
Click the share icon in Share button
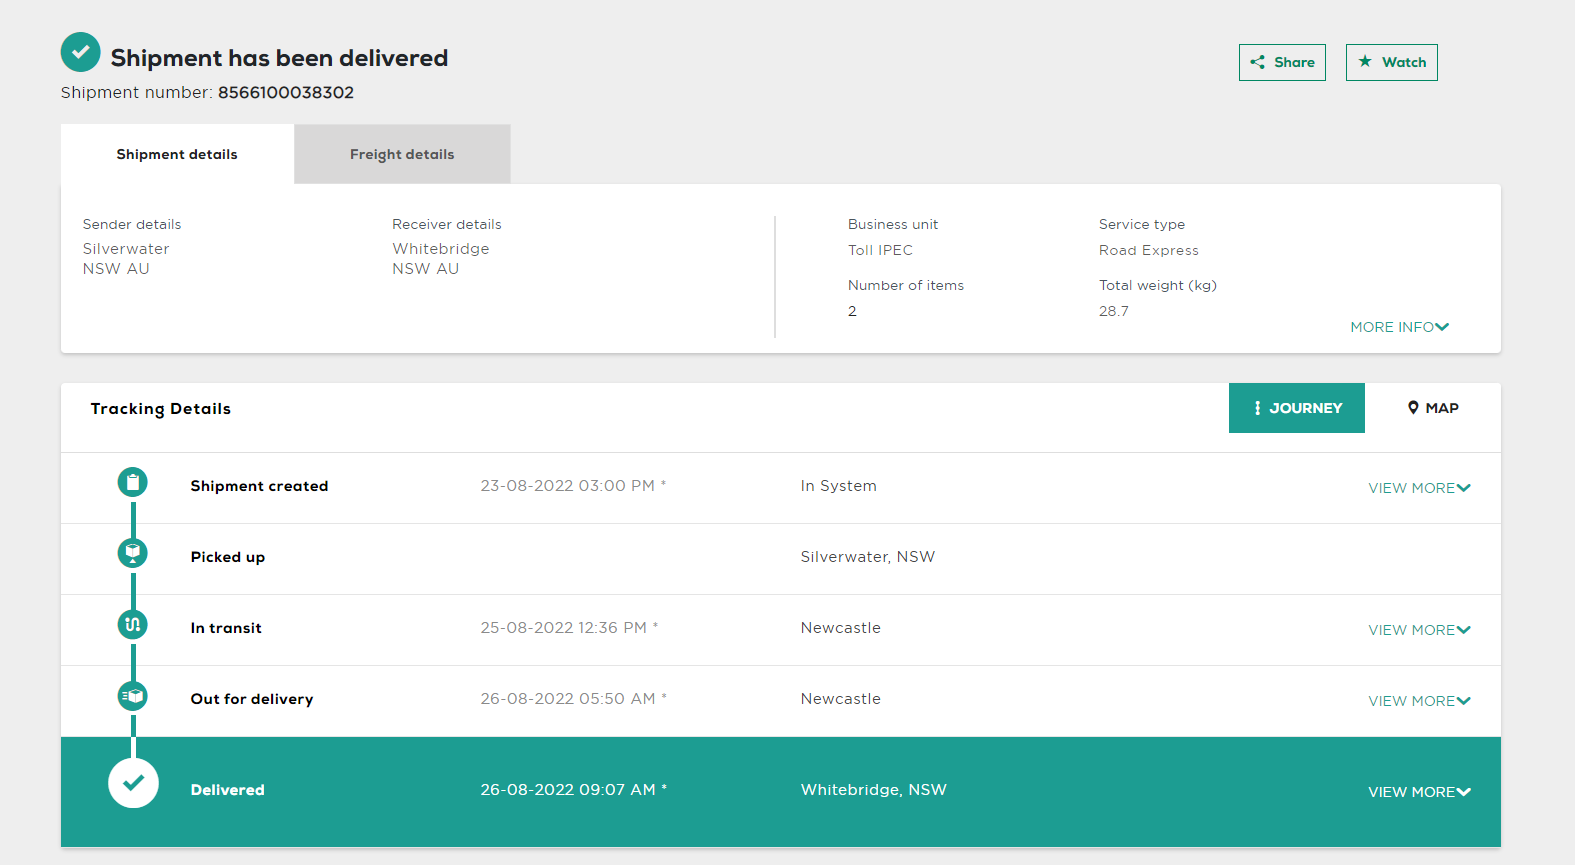pyautogui.click(x=1257, y=62)
